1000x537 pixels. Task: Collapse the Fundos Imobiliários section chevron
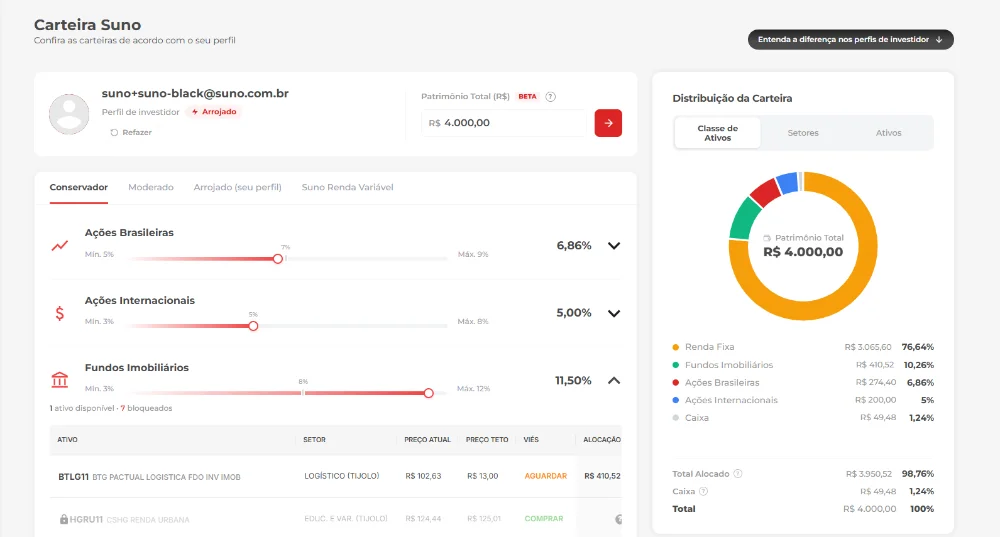(614, 381)
